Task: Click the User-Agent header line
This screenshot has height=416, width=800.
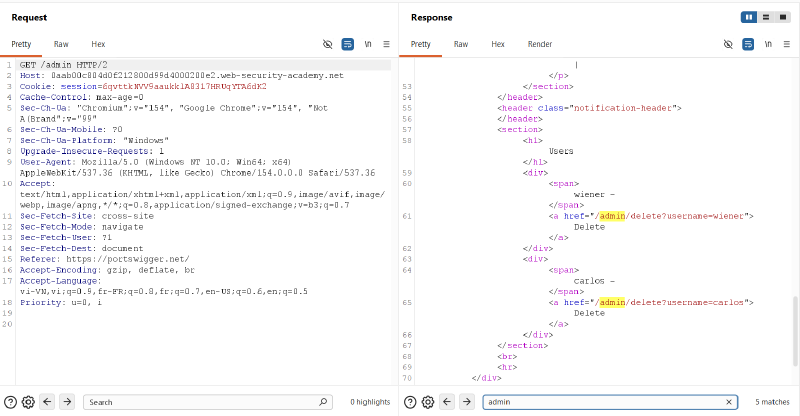Action: tap(197, 167)
